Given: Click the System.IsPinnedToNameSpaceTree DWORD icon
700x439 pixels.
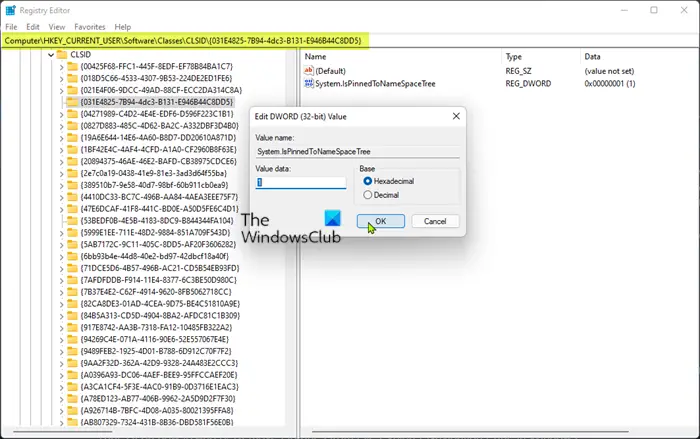Looking at the screenshot, I should click(308, 83).
